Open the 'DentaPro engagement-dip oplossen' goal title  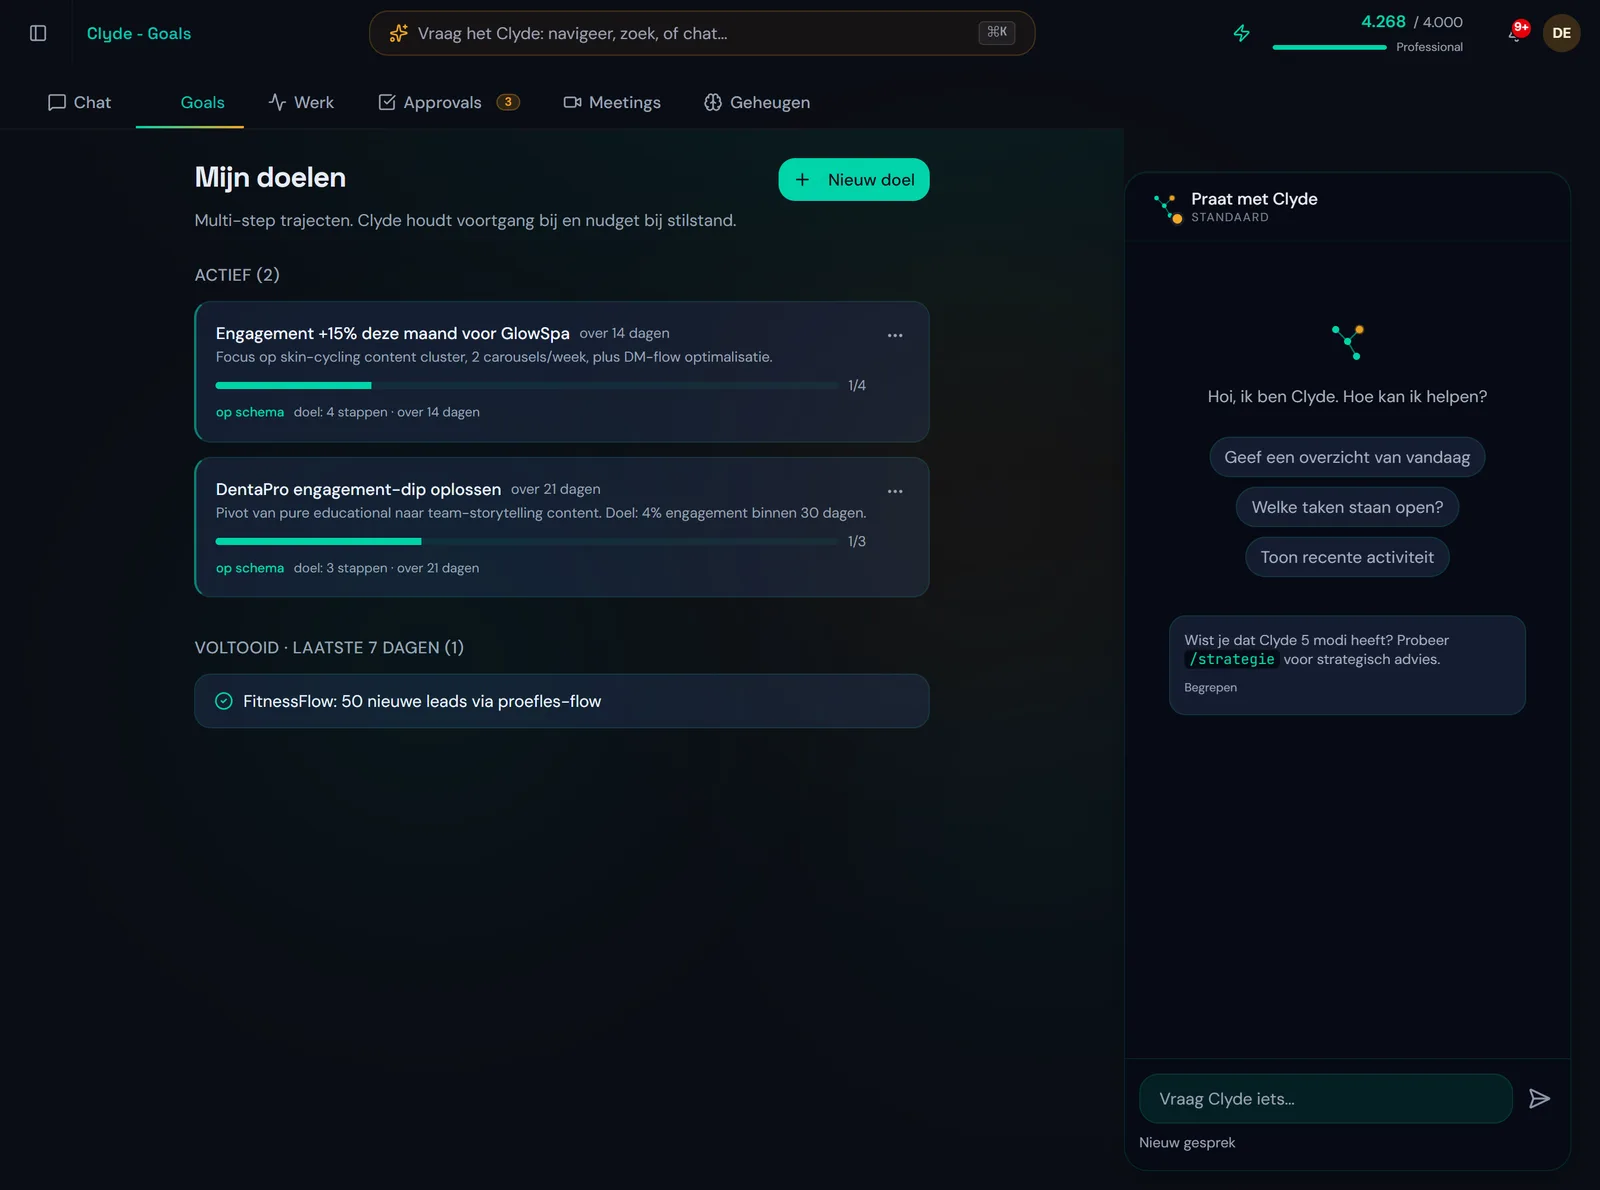[358, 489]
